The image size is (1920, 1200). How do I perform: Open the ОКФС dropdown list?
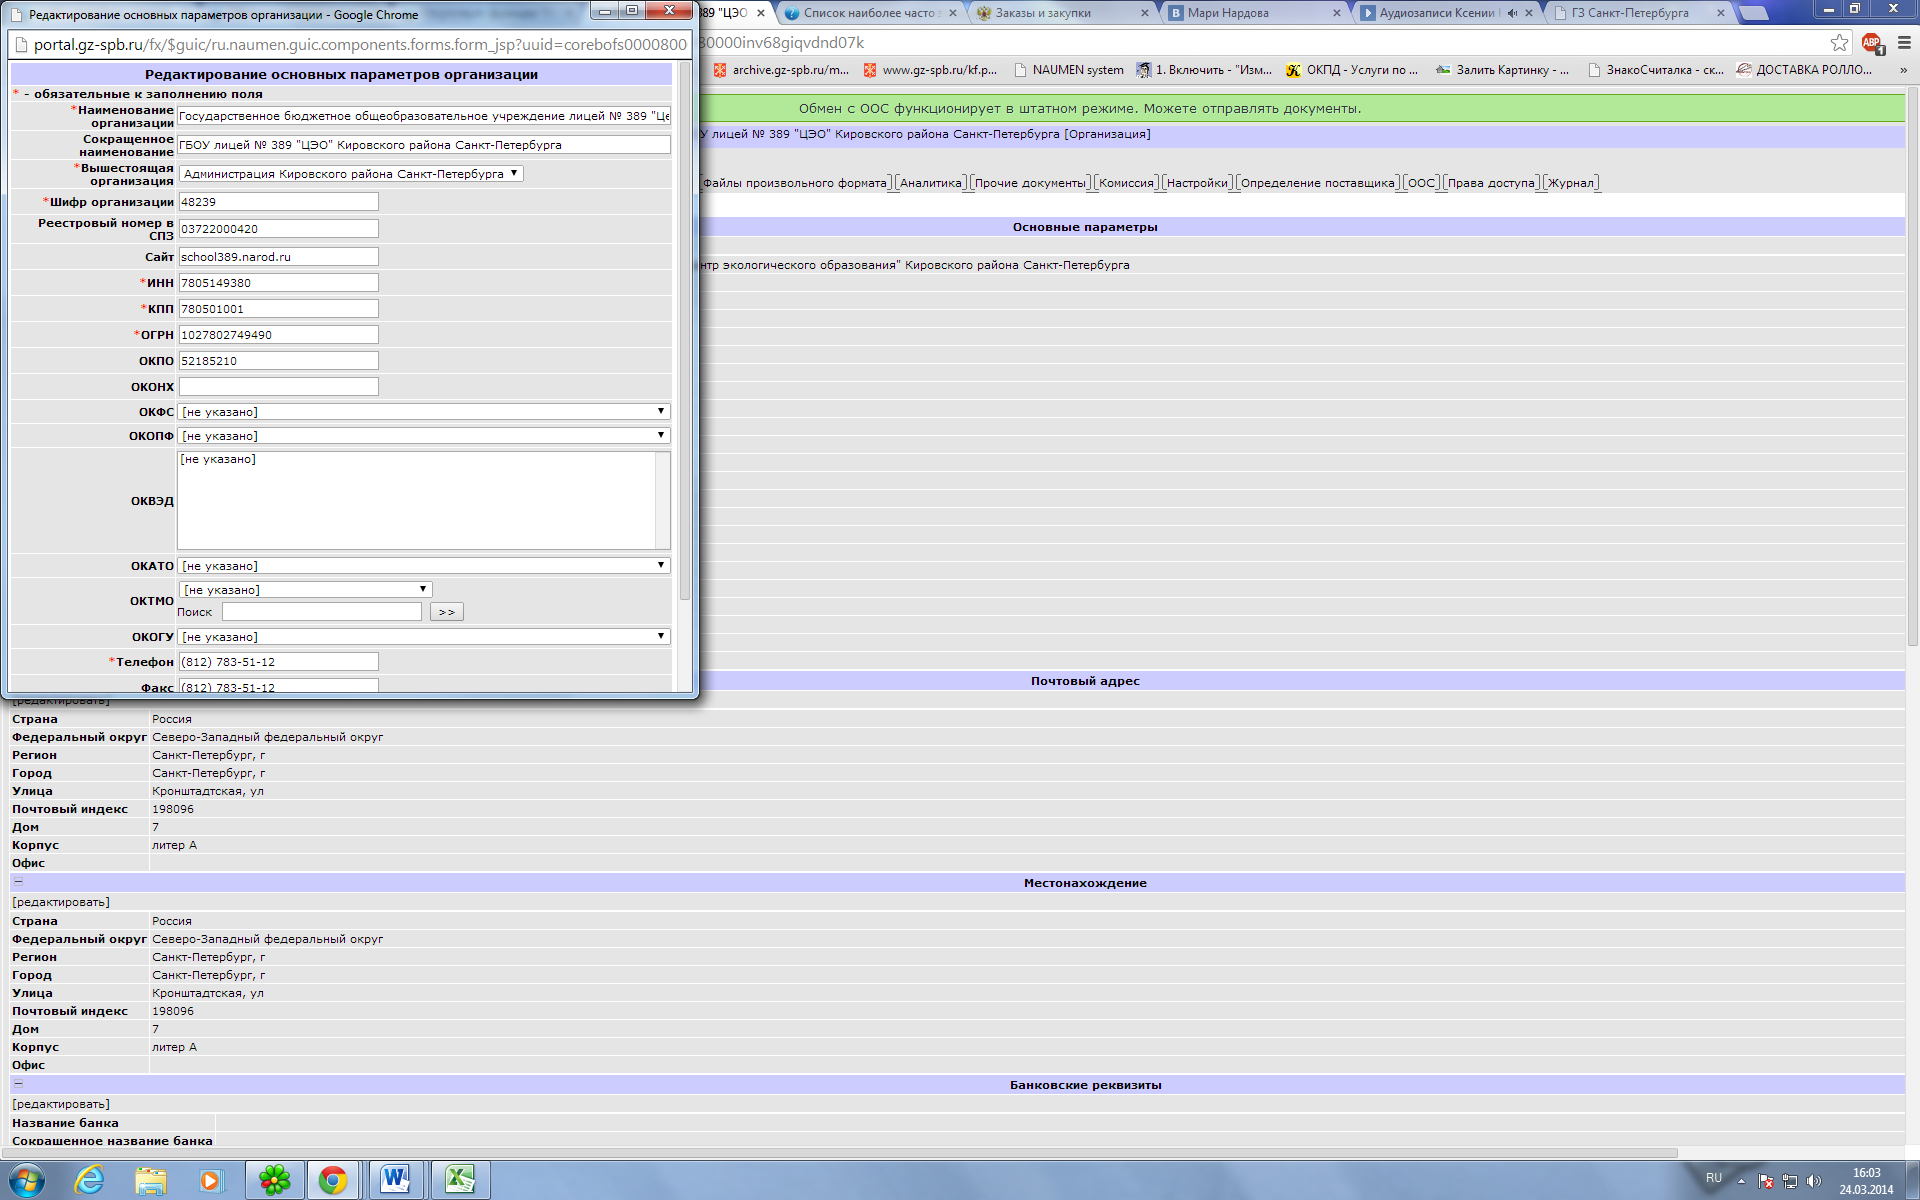coord(424,411)
